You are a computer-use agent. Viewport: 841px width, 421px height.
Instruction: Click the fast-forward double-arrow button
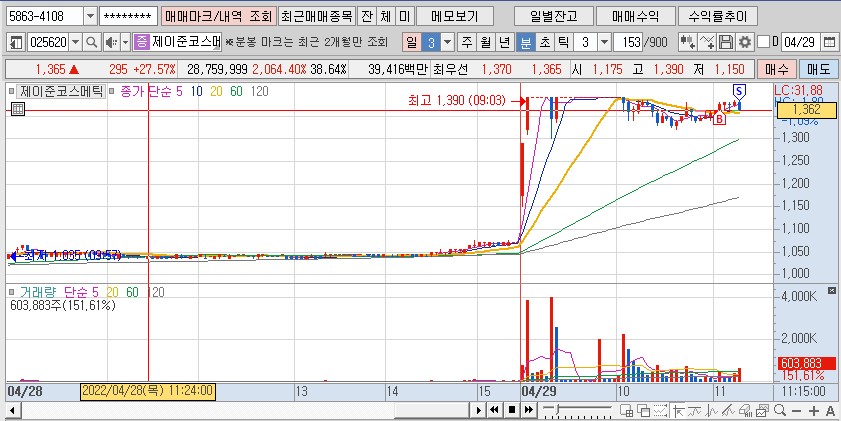[528, 410]
